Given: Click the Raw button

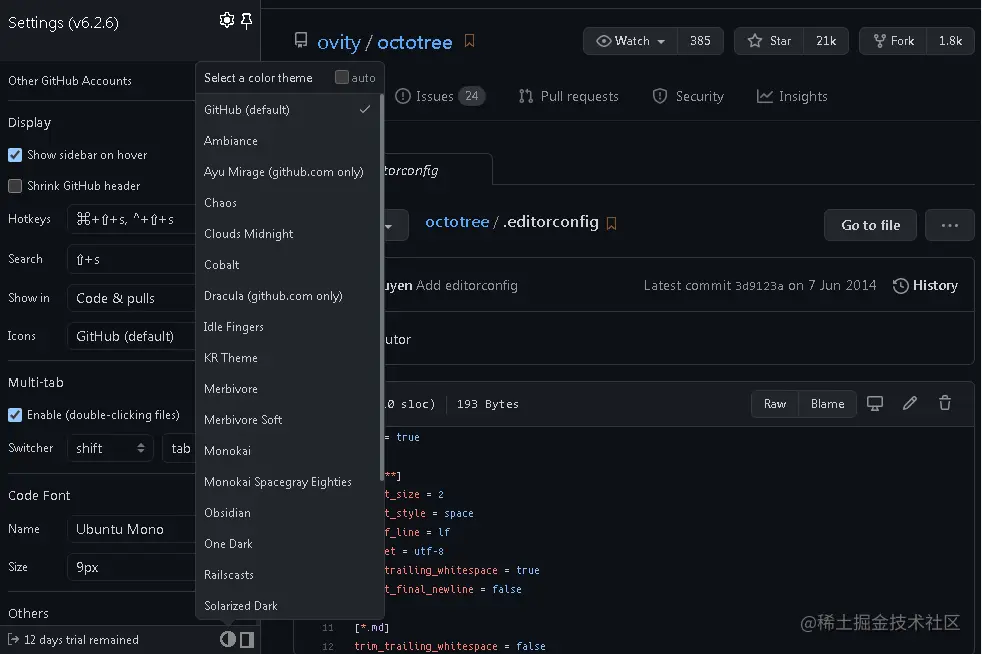Looking at the screenshot, I should [775, 404].
